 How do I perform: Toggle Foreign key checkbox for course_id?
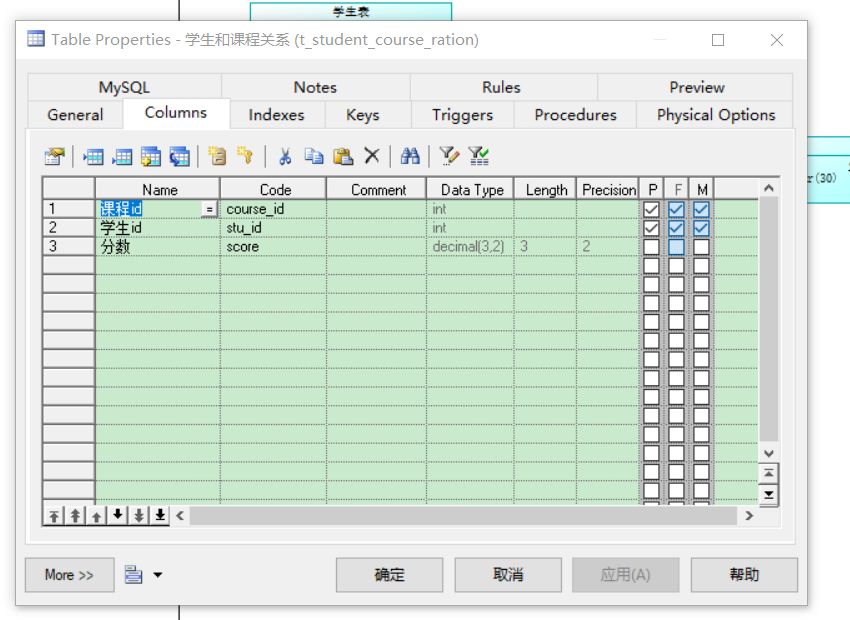[x=676, y=209]
